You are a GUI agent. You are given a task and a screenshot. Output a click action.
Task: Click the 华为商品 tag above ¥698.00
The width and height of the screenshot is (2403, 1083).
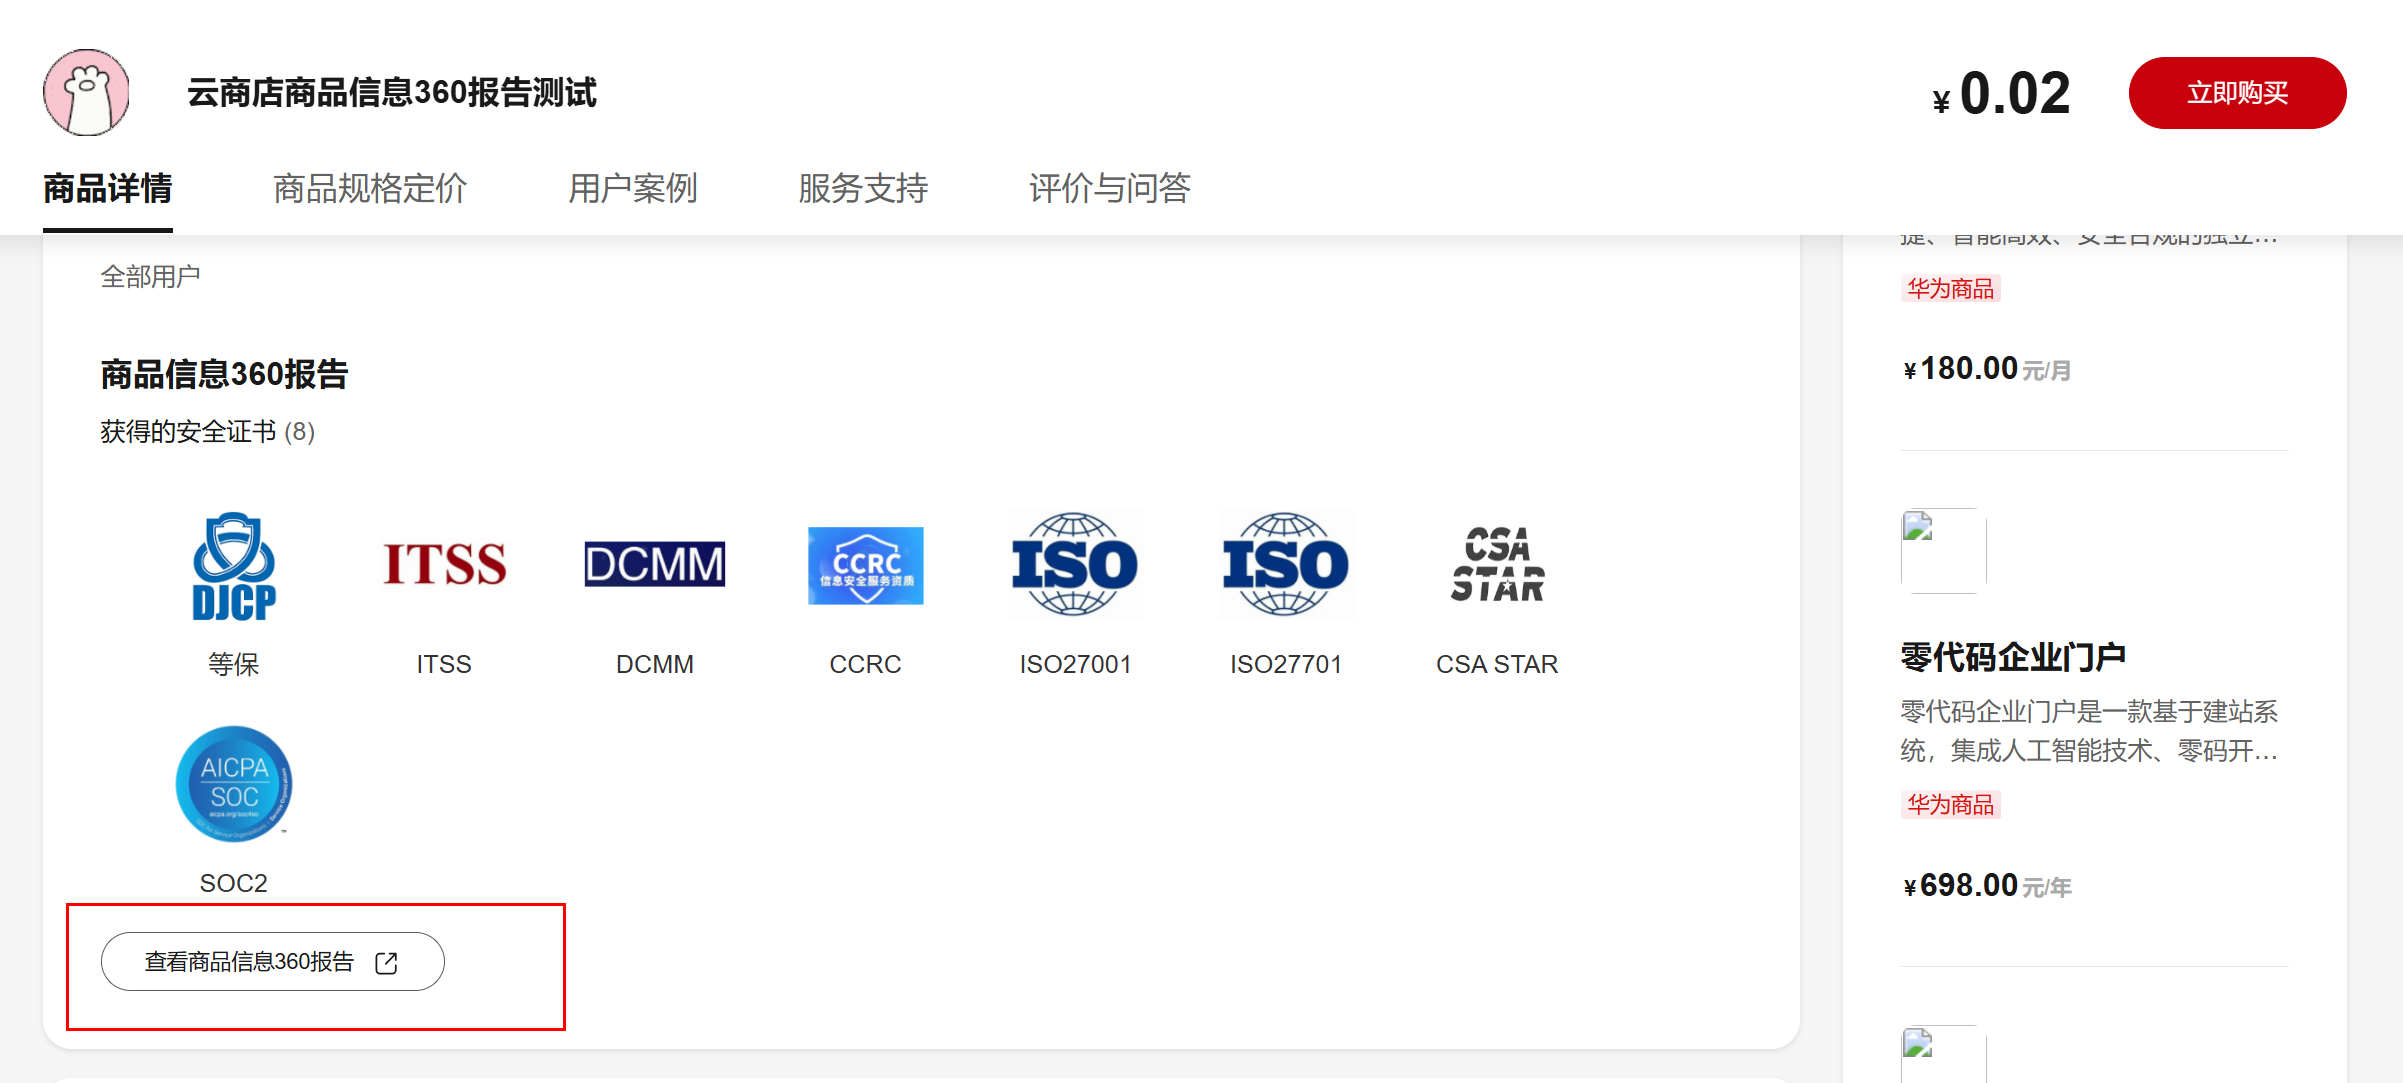point(1950,805)
